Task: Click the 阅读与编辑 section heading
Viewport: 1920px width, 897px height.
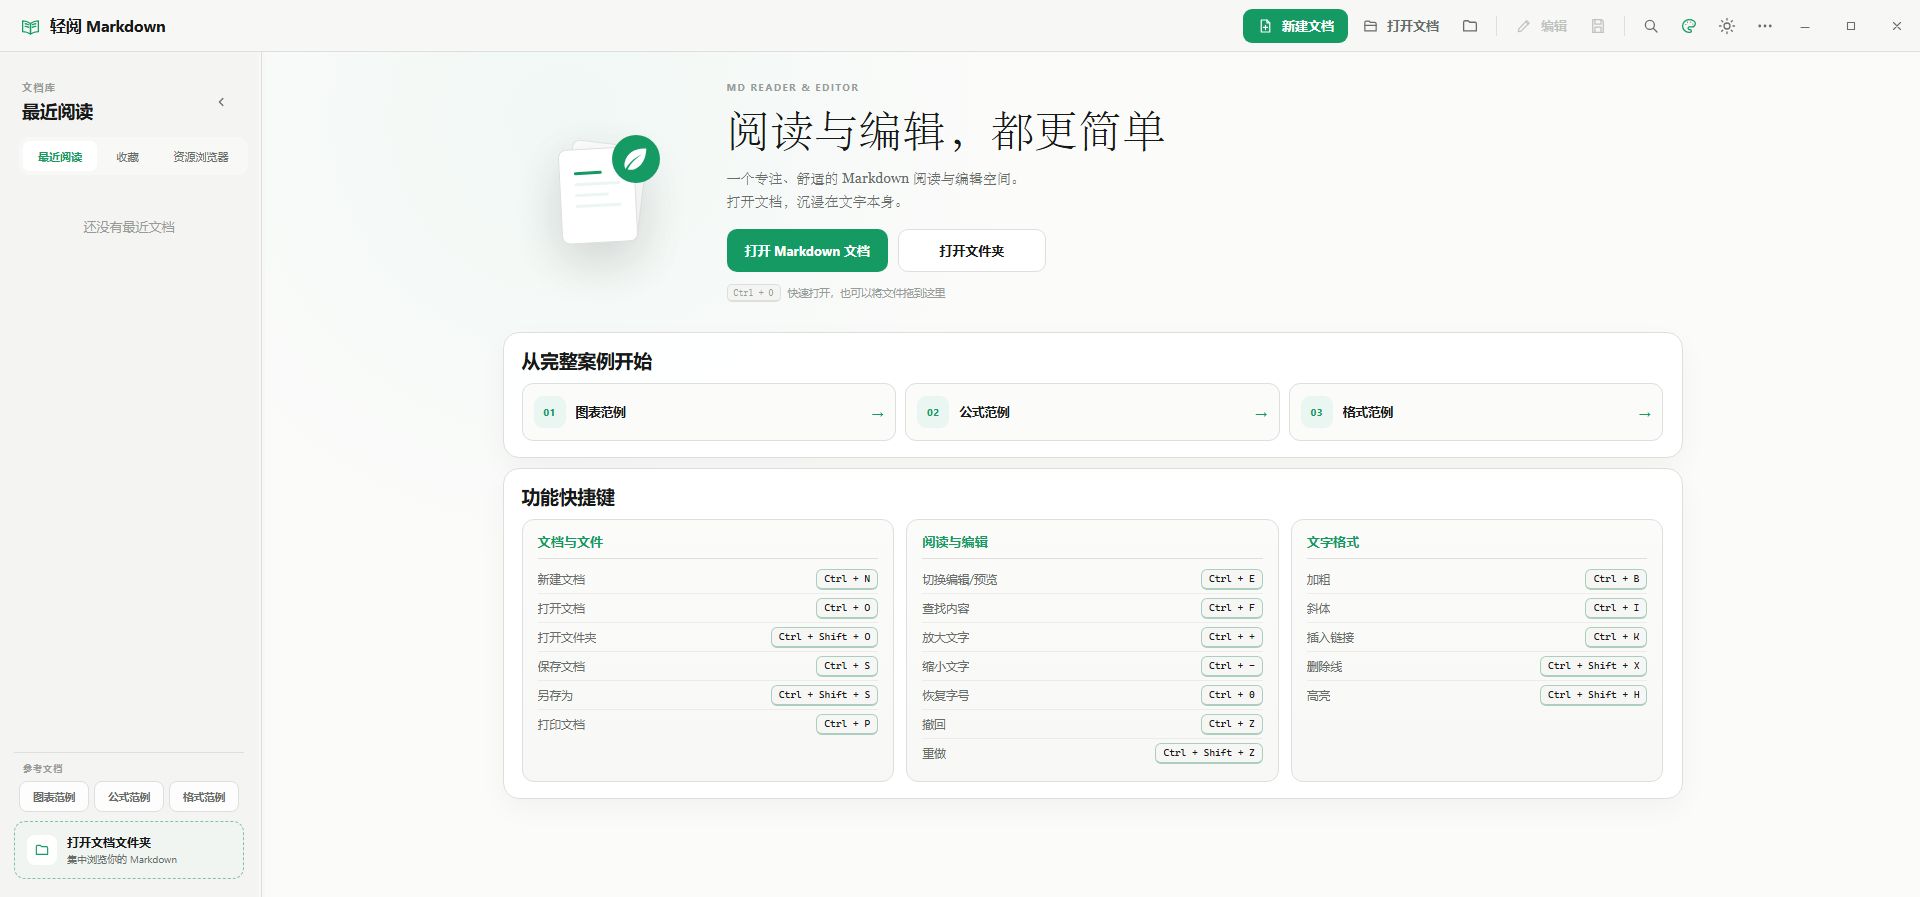Action: coord(955,542)
